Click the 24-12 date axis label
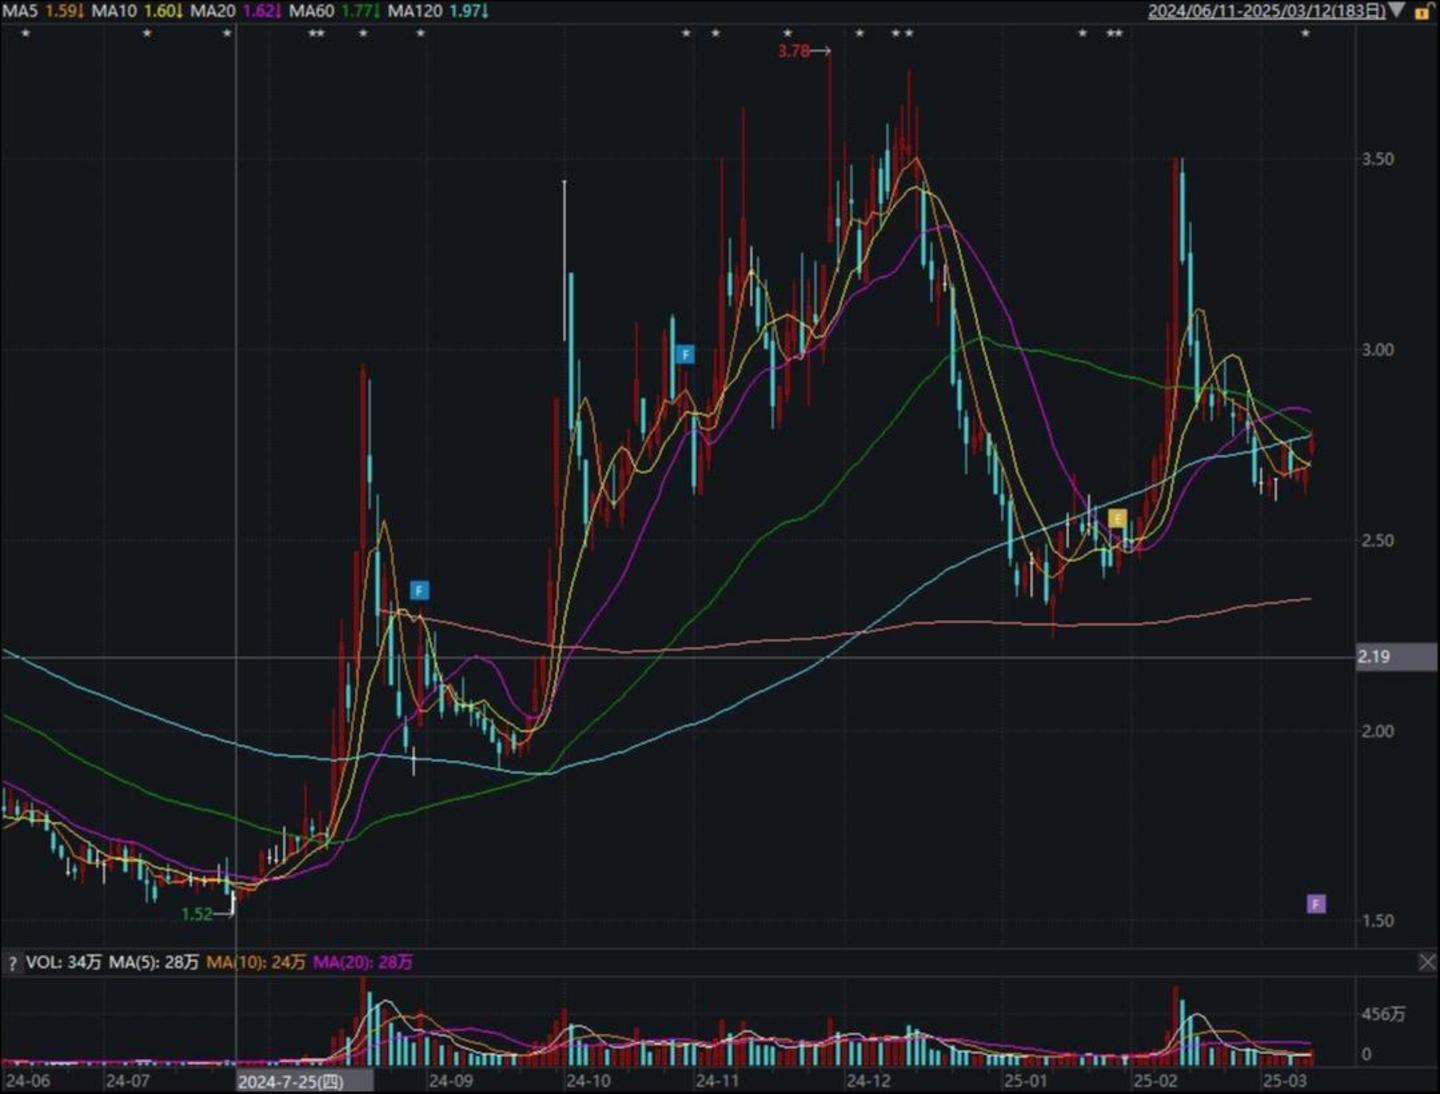Viewport: 1440px width, 1094px height. point(868,1081)
